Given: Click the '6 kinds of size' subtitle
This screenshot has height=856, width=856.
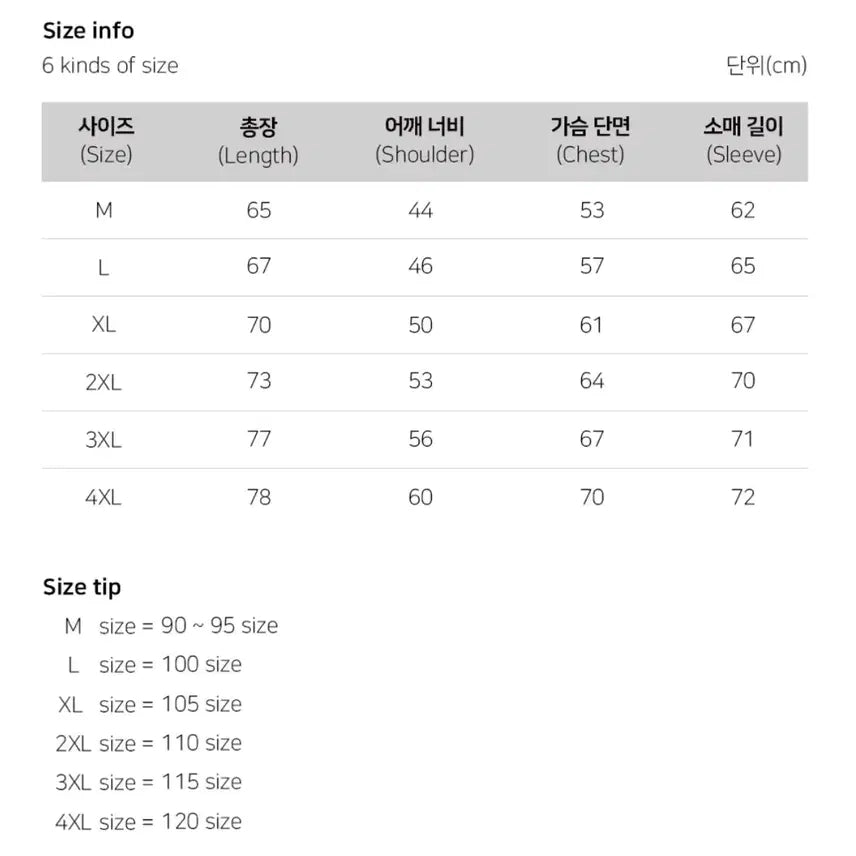Looking at the screenshot, I should pyautogui.click(x=110, y=66).
